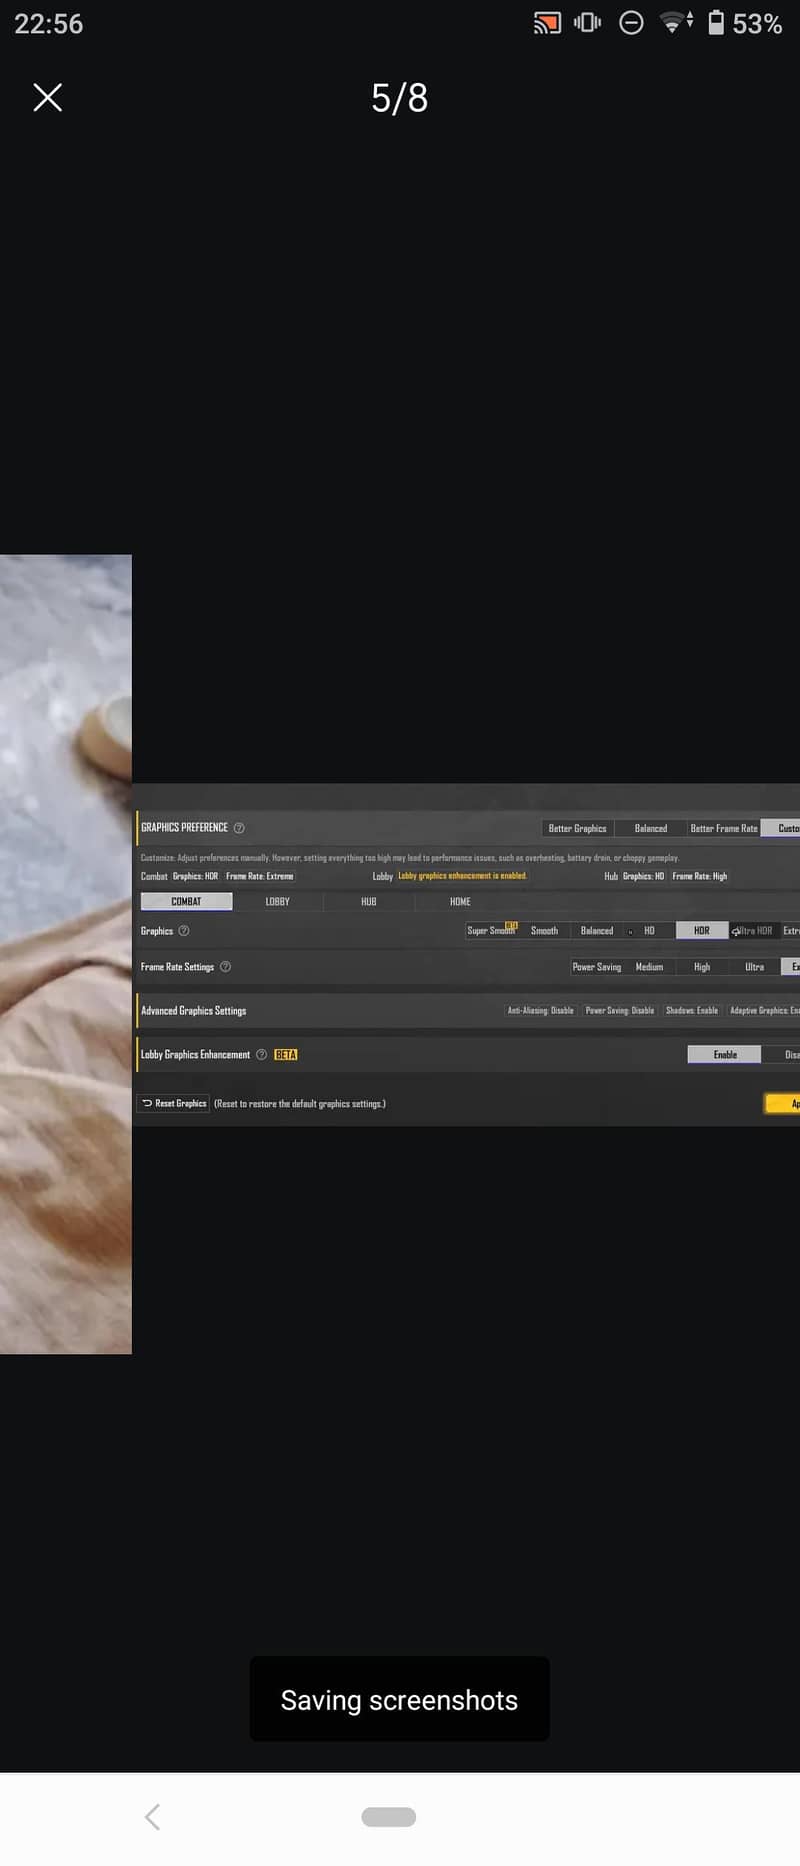Tap the previous photo peeking at the left

(66, 955)
